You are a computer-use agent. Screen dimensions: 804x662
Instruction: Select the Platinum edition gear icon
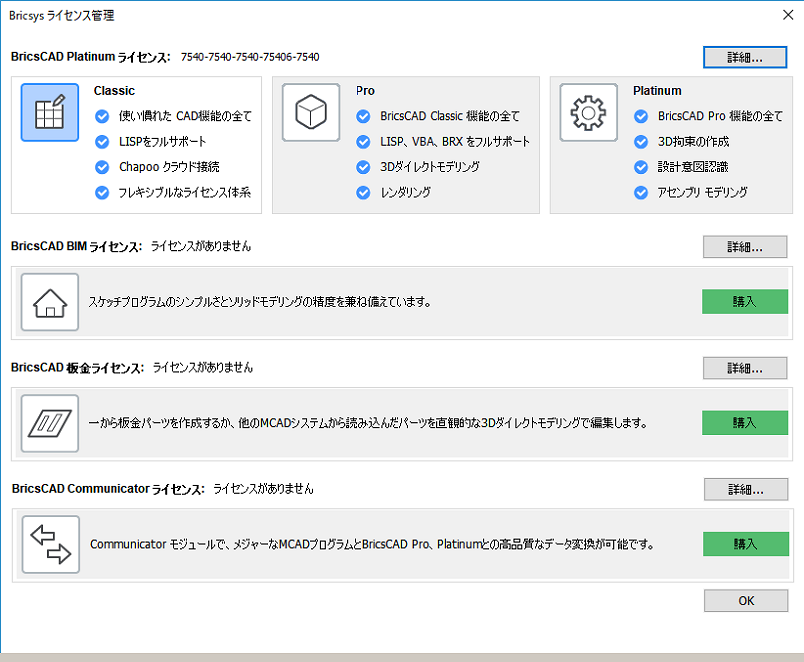tap(589, 112)
